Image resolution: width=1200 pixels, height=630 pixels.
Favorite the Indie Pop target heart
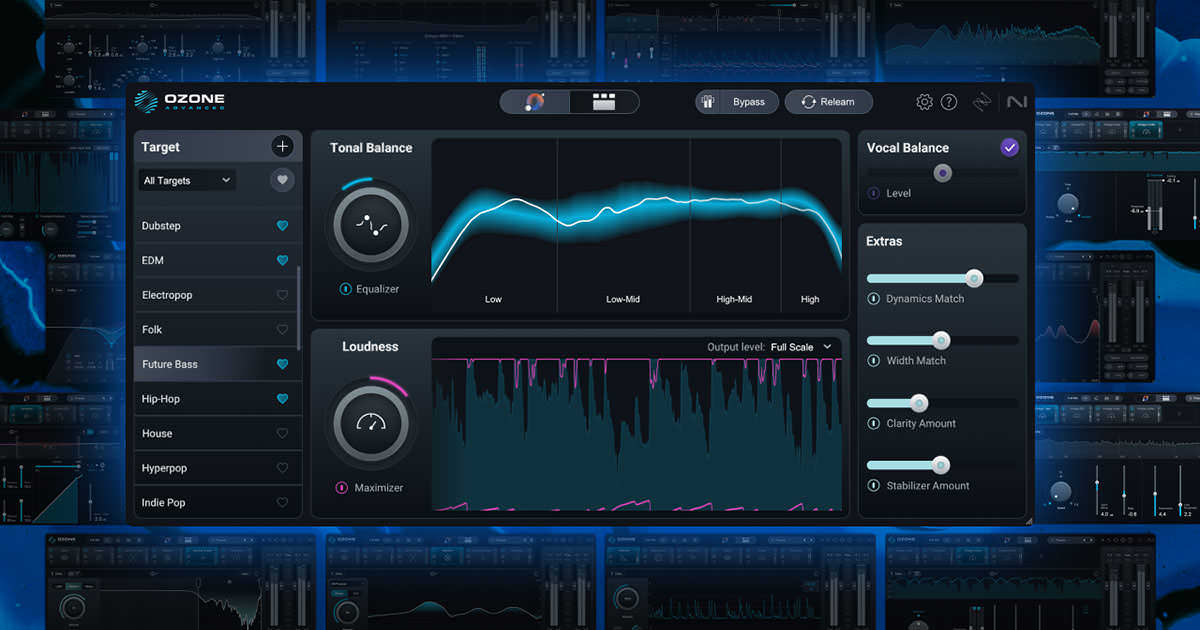(282, 502)
